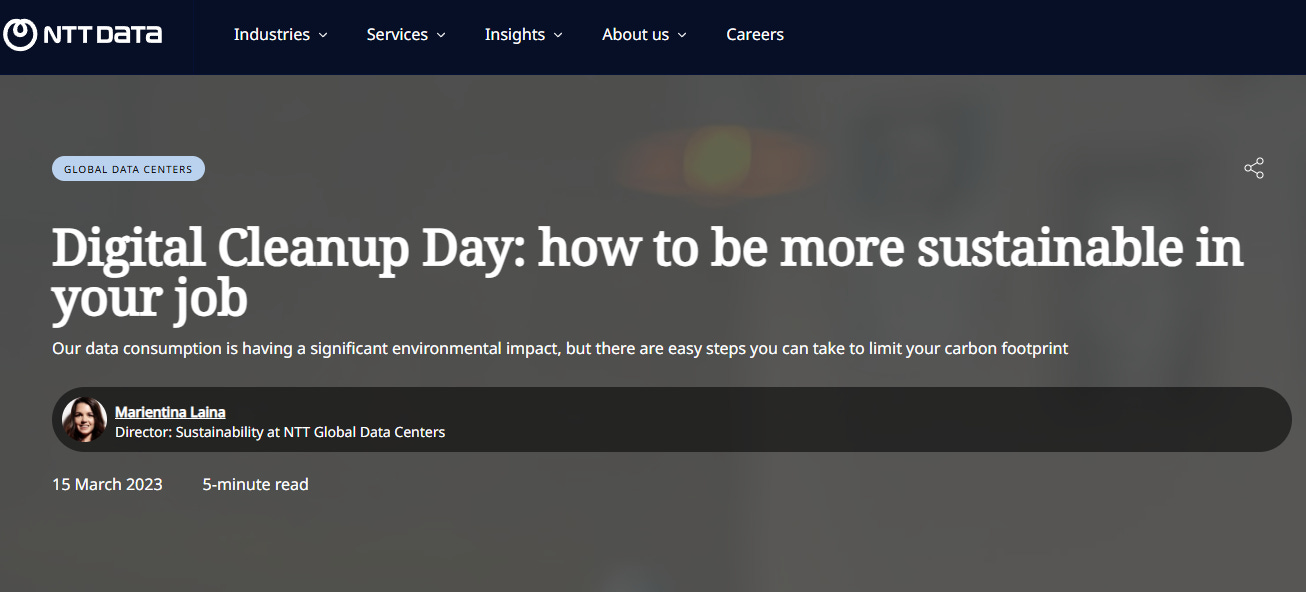Expand the Services menu
This screenshot has width=1306, height=592.
coord(406,34)
